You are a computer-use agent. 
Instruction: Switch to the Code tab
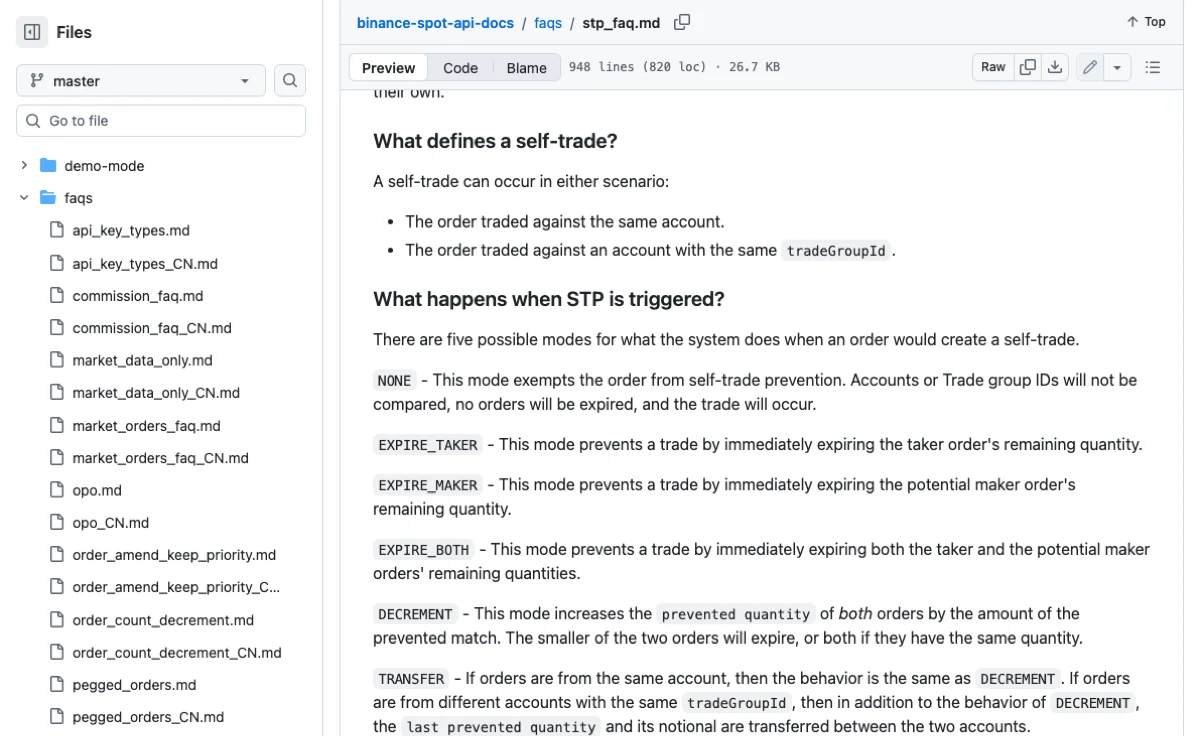coord(460,68)
